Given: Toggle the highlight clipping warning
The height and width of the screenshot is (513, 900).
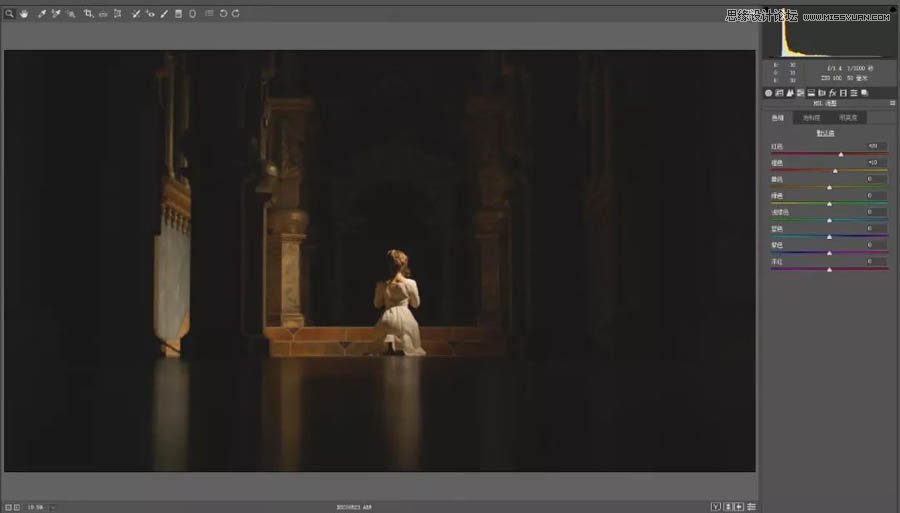Looking at the screenshot, I should click(x=891, y=10).
